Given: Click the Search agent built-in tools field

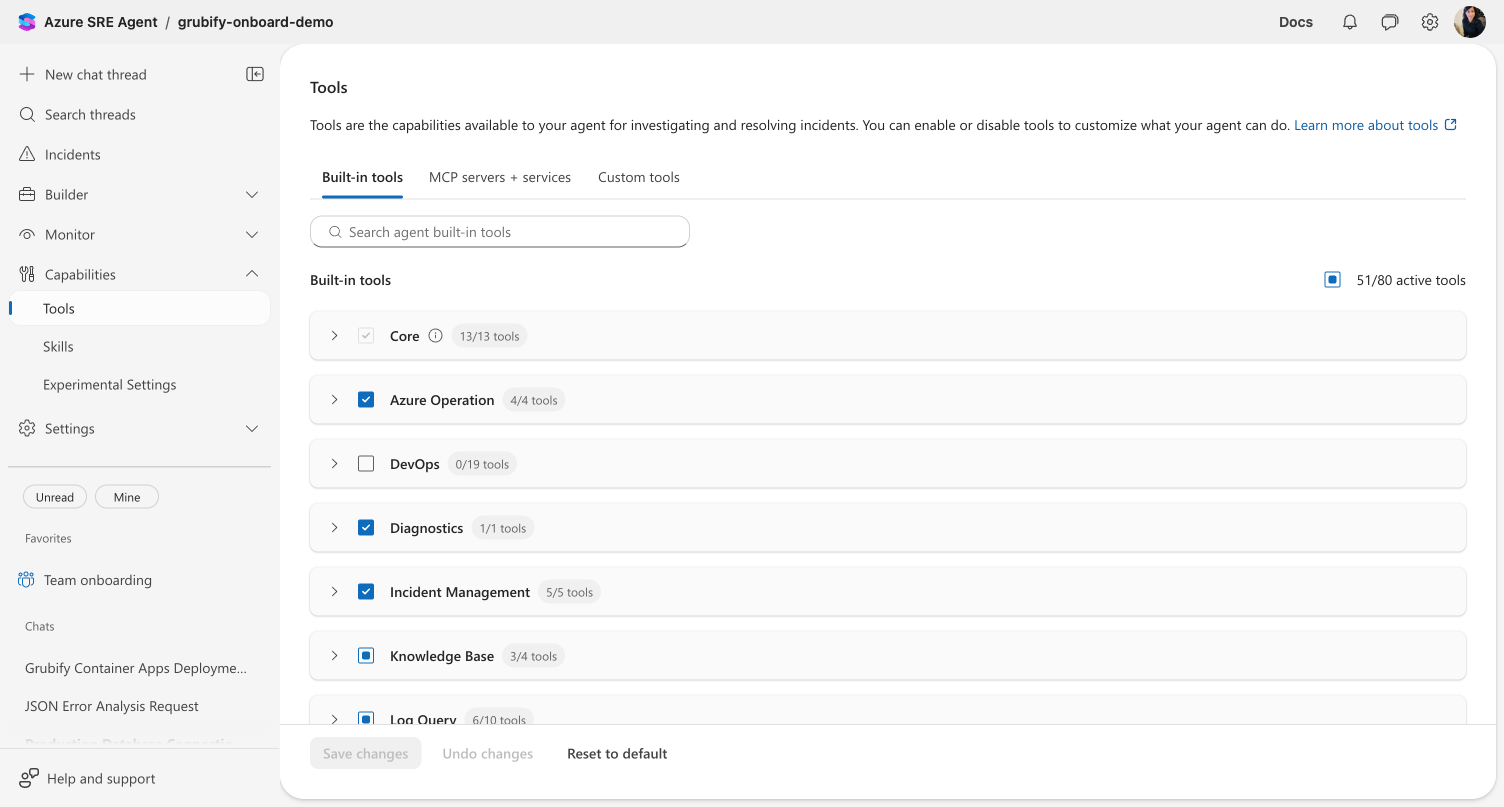Looking at the screenshot, I should point(500,232).
